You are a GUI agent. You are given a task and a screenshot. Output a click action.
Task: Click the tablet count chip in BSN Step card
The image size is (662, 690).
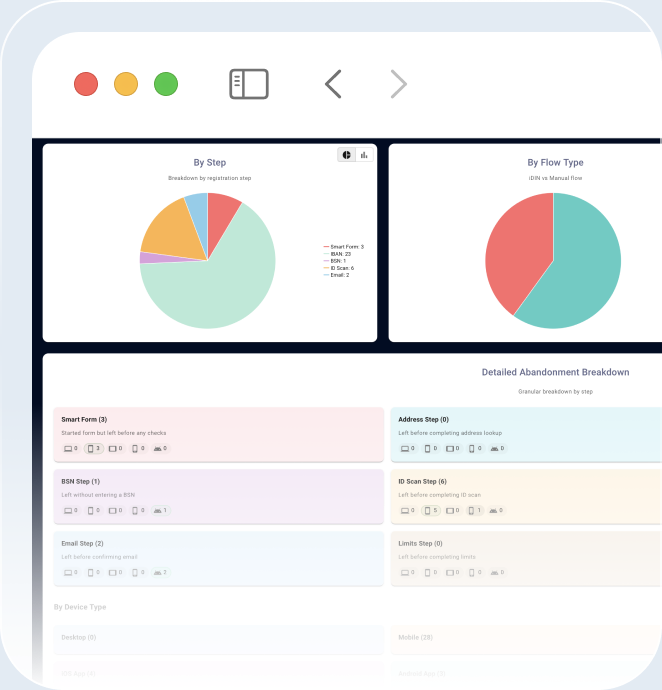[x=115, y=510]
